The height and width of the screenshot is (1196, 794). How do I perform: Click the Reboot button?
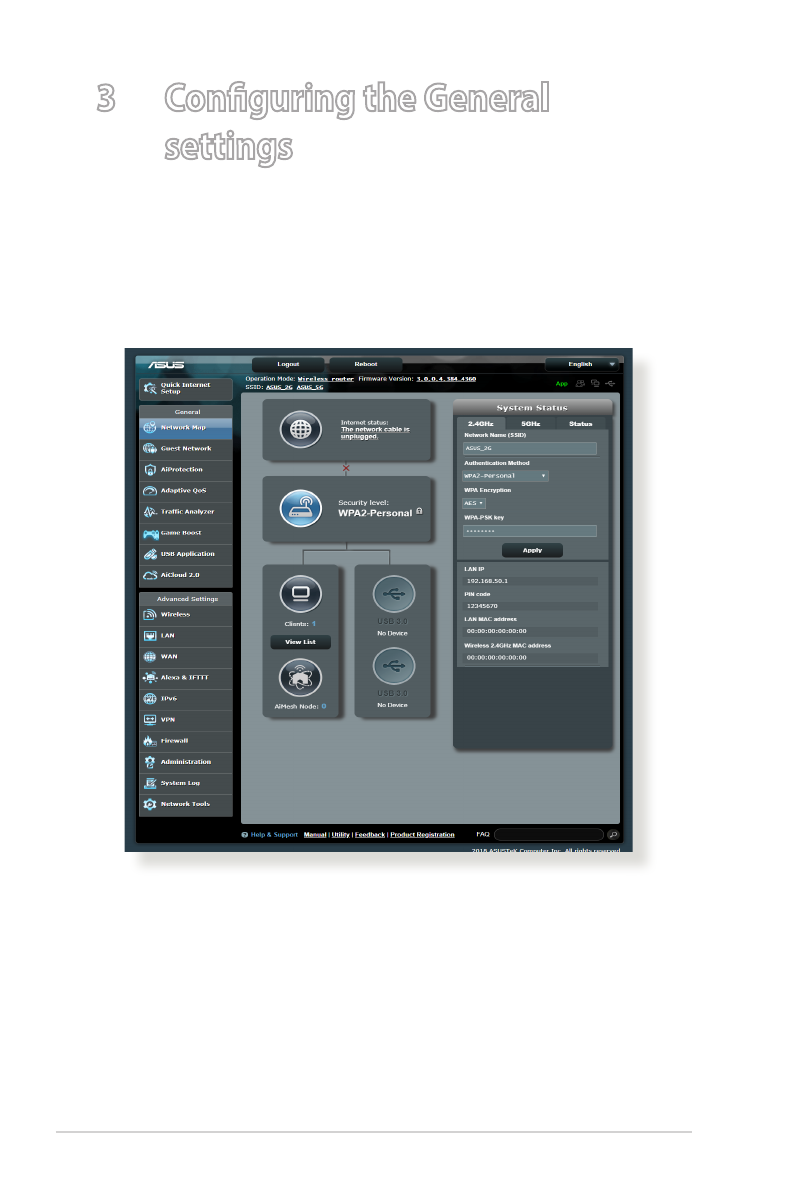(x=365, y=364)
